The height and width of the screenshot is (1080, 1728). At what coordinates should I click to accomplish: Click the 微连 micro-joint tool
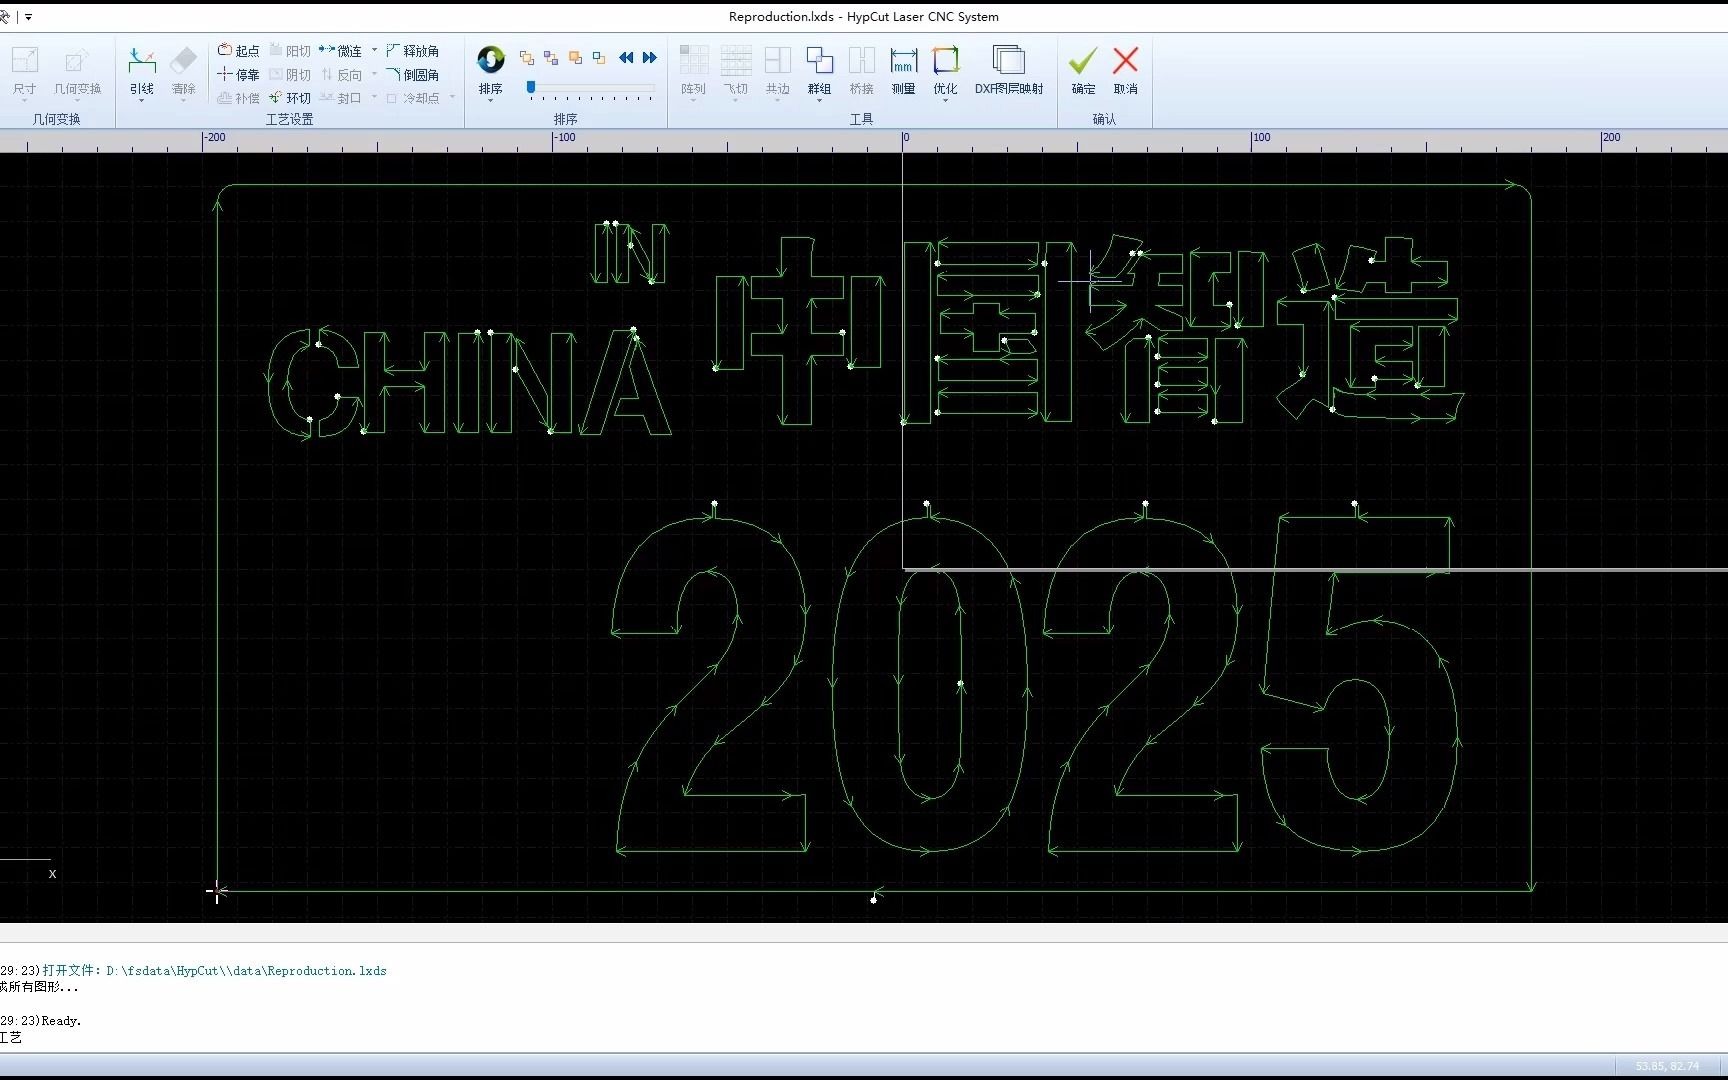[341, 50]
